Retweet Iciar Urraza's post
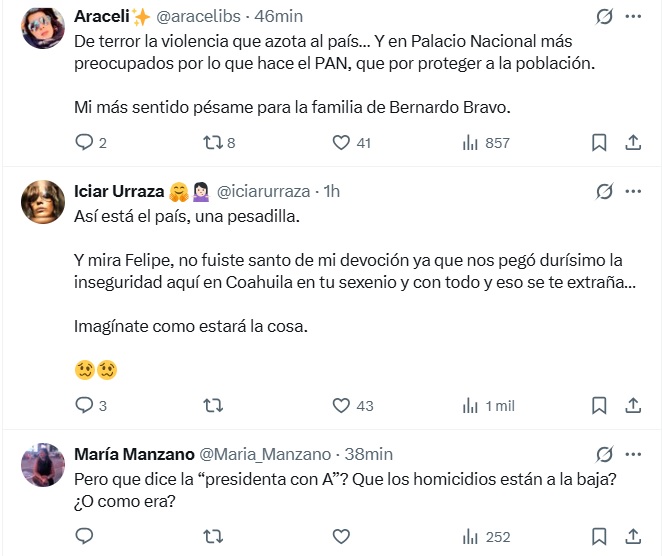Screen dimensions: 662x556 click(212, 406)
